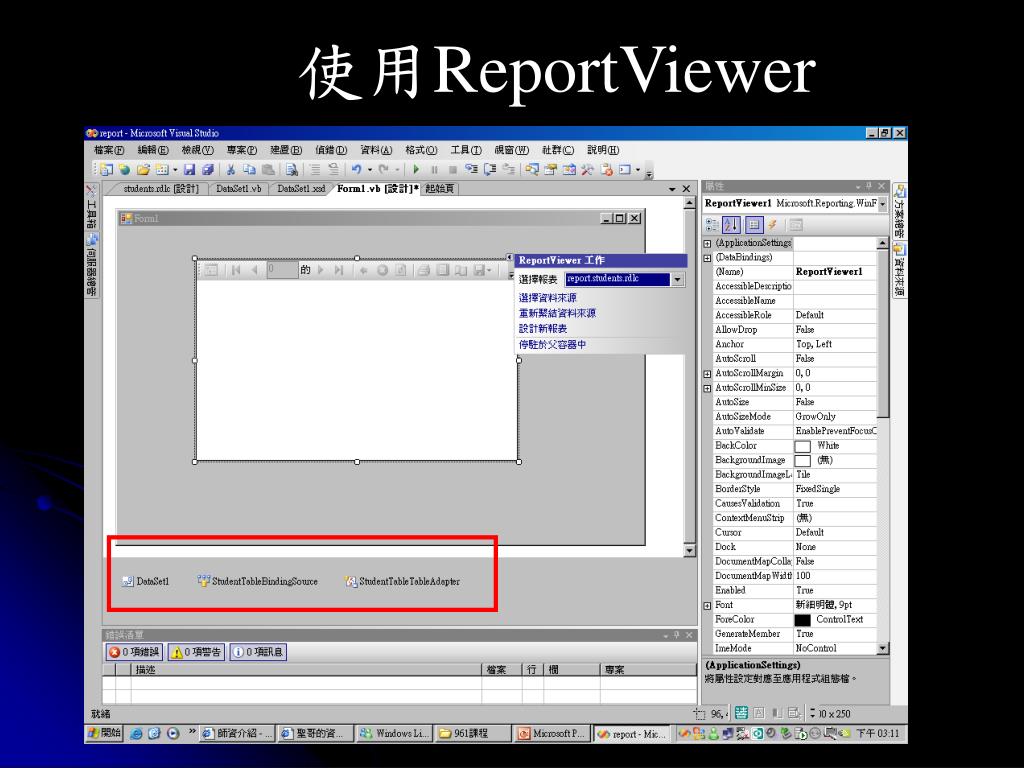1024x768 pixels.
Task: Switch to students.rdlc [設計] tab
Action: (x=161, y=189)
